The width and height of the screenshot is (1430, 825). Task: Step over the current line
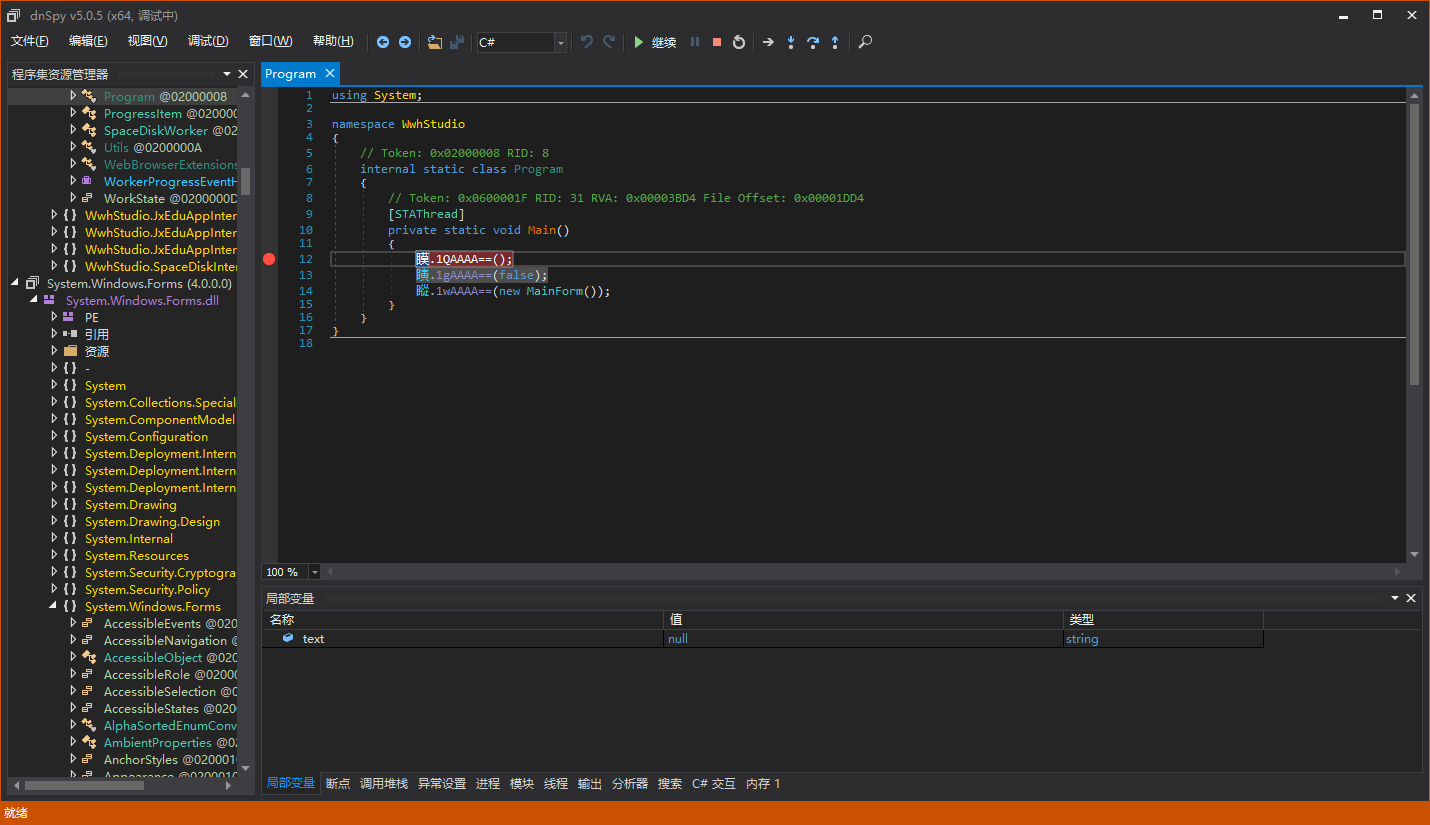pyautogui.click(x=813, y=42)
